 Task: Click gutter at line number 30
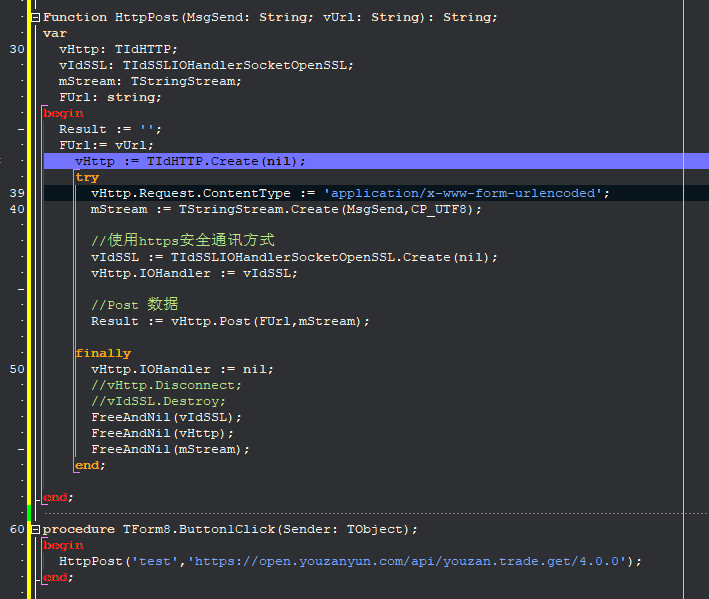[x=17, y=49]
